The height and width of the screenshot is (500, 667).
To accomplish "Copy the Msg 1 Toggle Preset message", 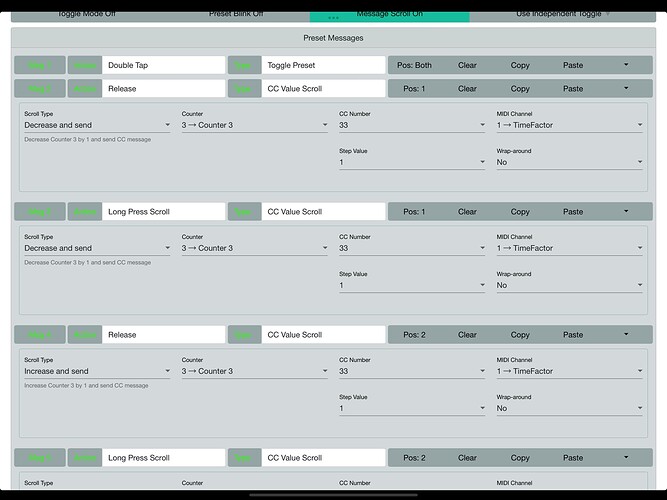I will [520, 65].
